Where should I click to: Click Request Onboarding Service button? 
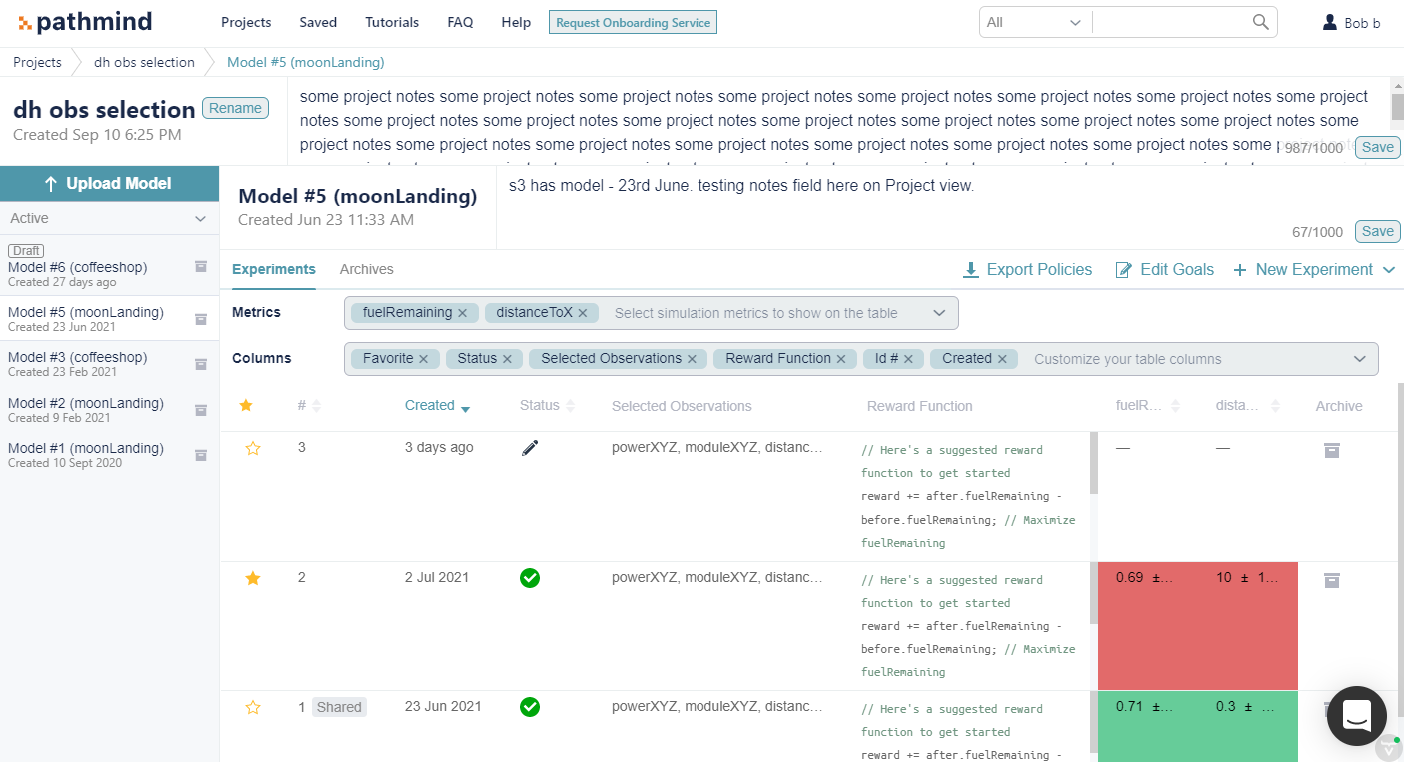pyautogui.click(x=633, y=22)
